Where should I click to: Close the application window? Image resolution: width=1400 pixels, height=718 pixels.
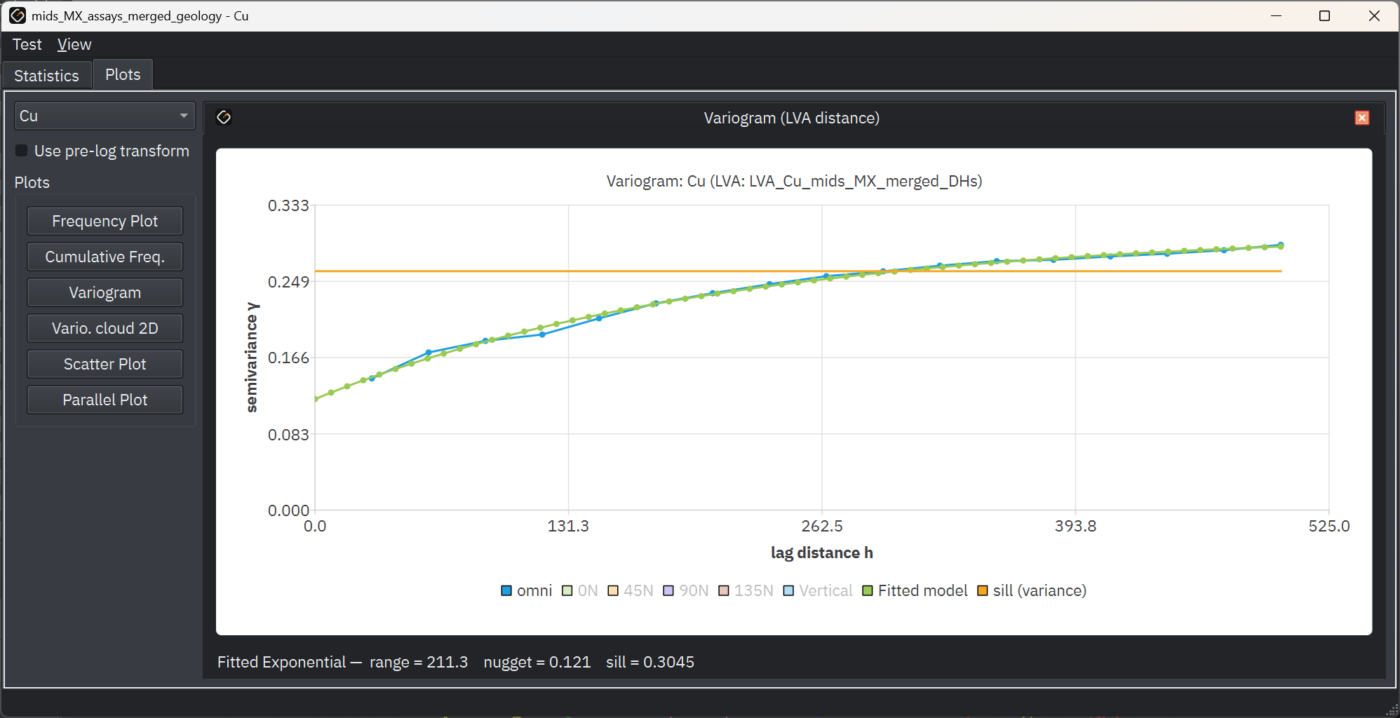[1373, 16]
